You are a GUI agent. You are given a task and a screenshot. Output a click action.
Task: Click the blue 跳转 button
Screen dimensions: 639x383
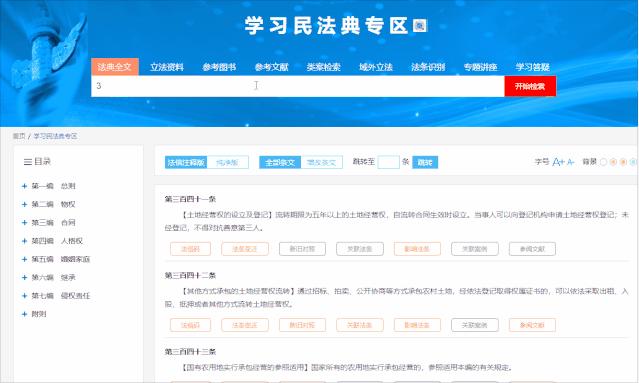click(x=425, y=162)
